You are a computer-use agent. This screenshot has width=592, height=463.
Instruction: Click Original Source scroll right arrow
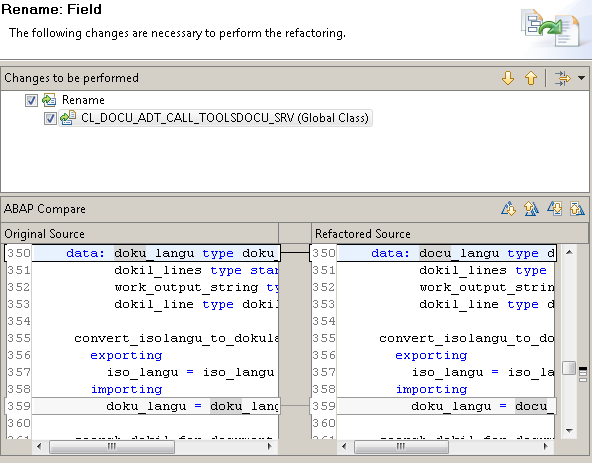270,446
